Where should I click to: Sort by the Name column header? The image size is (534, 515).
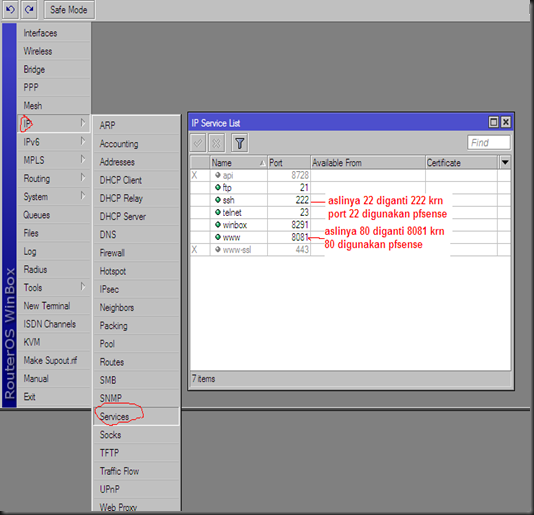point(238,163)
